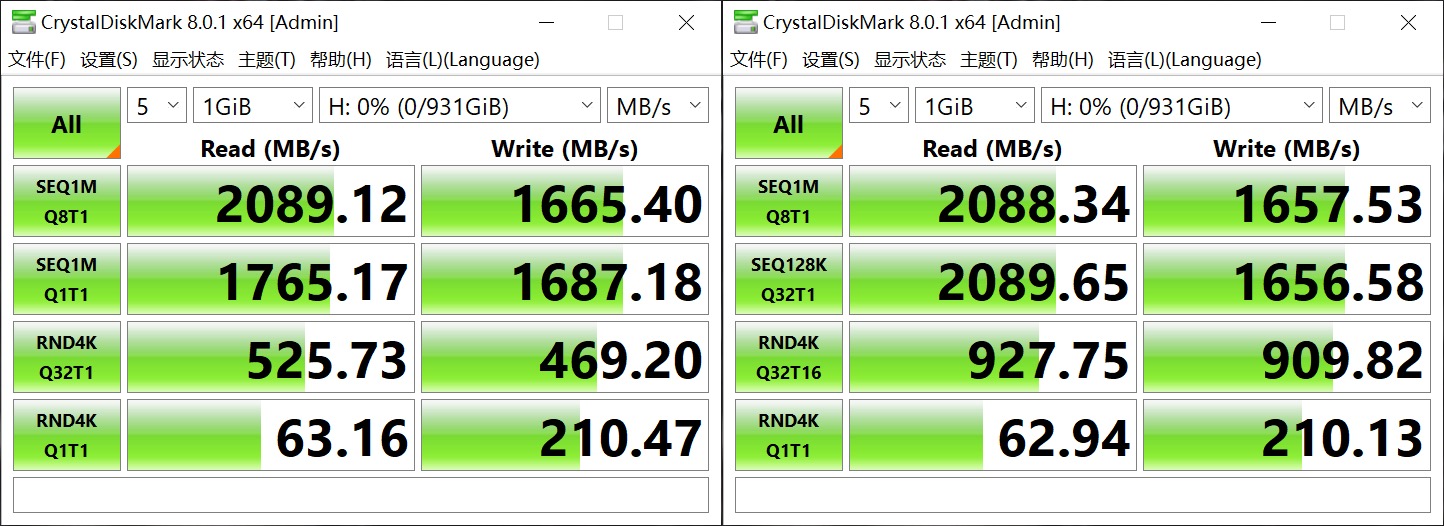The width and height of the screenshot is (1444, 526).
Task: Run all tests with right All button
Action: 789,124
